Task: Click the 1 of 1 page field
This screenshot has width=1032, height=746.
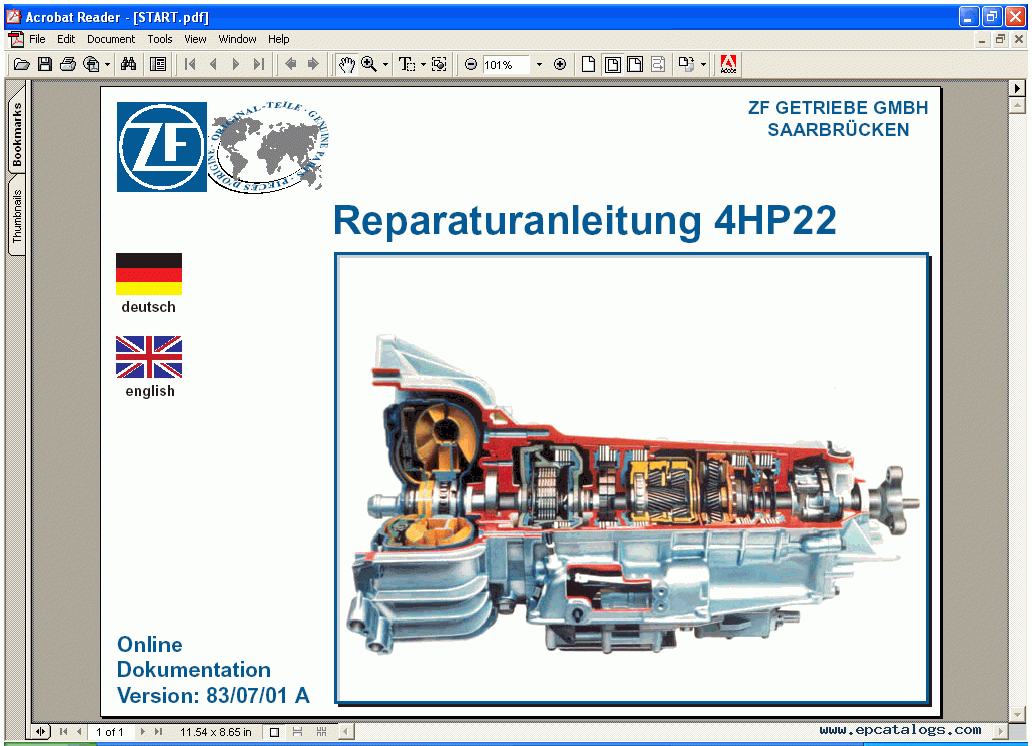Action: click(110, 732)
